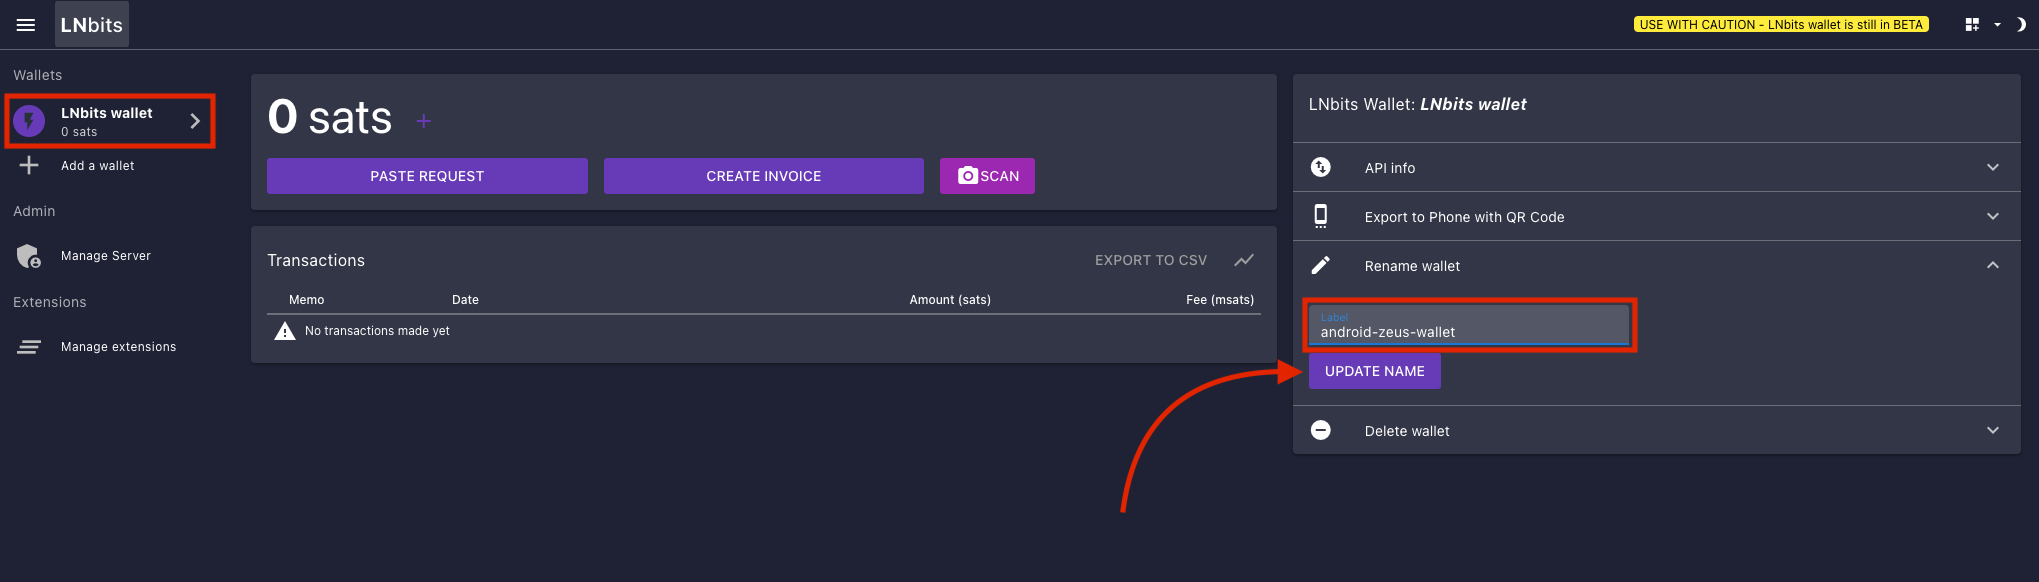Screen dimensions: 2039x582
Task: Click the Add a wallet plus icon
Action: coord(29,166)
